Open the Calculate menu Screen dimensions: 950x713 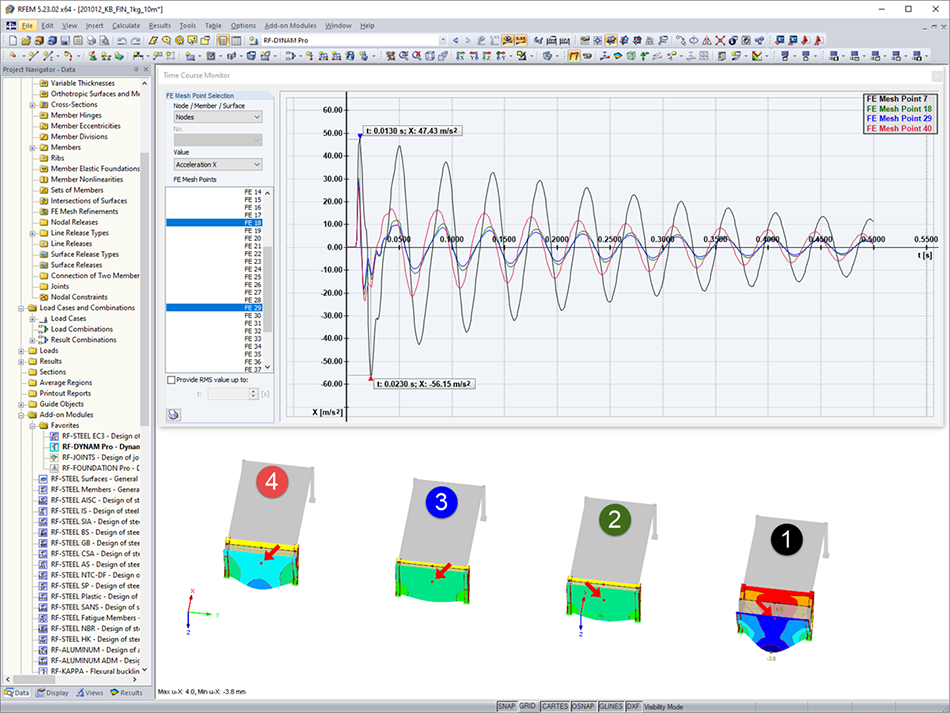(128, 25)
